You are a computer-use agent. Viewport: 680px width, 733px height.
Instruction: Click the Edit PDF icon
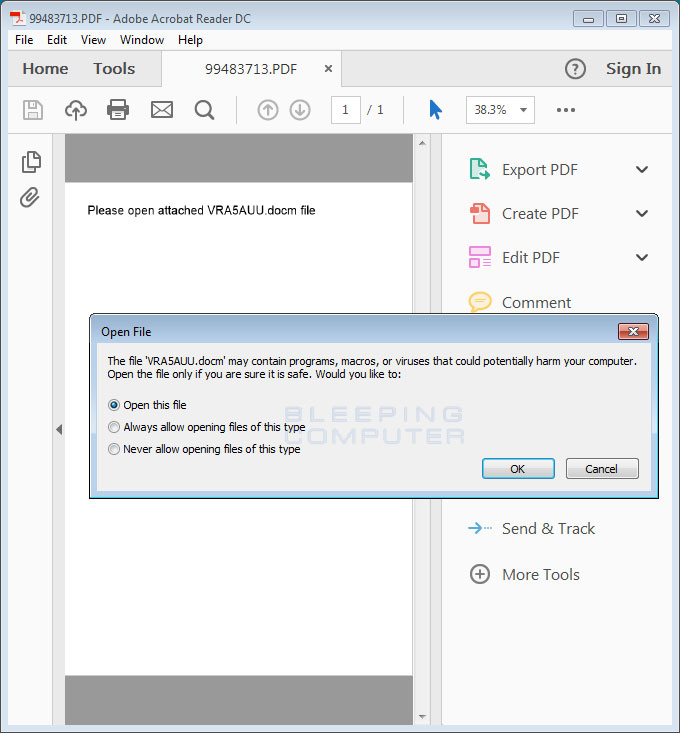(x=480, y=257)
